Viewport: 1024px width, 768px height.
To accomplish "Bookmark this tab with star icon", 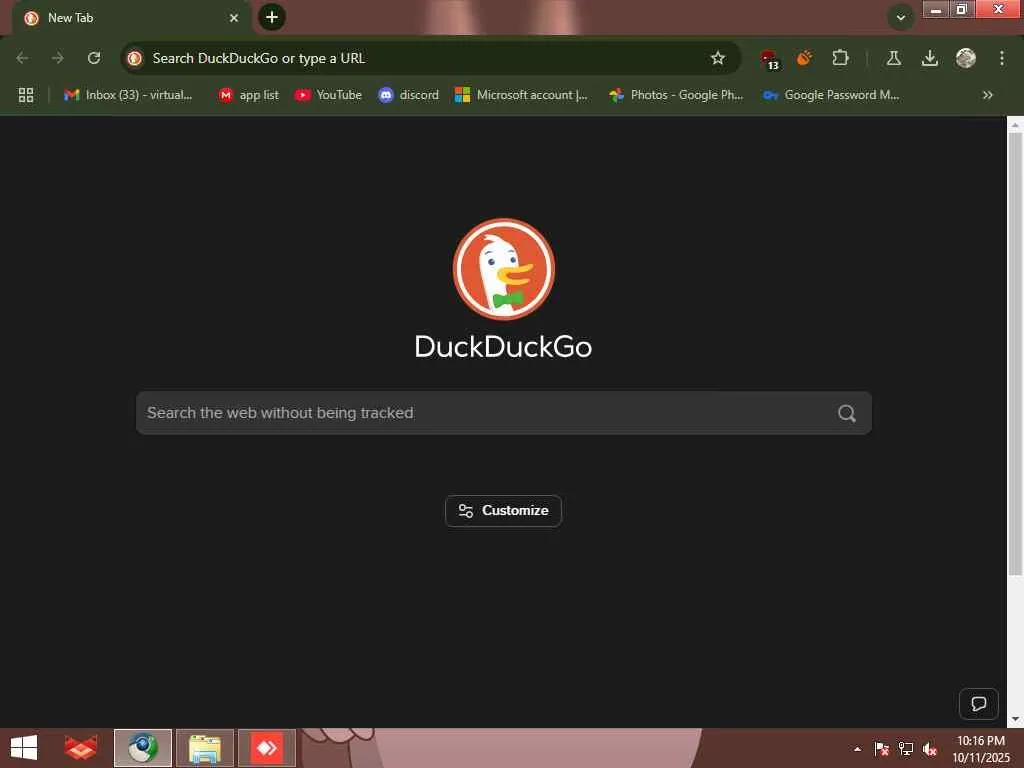I will click(x=718, y=58).
